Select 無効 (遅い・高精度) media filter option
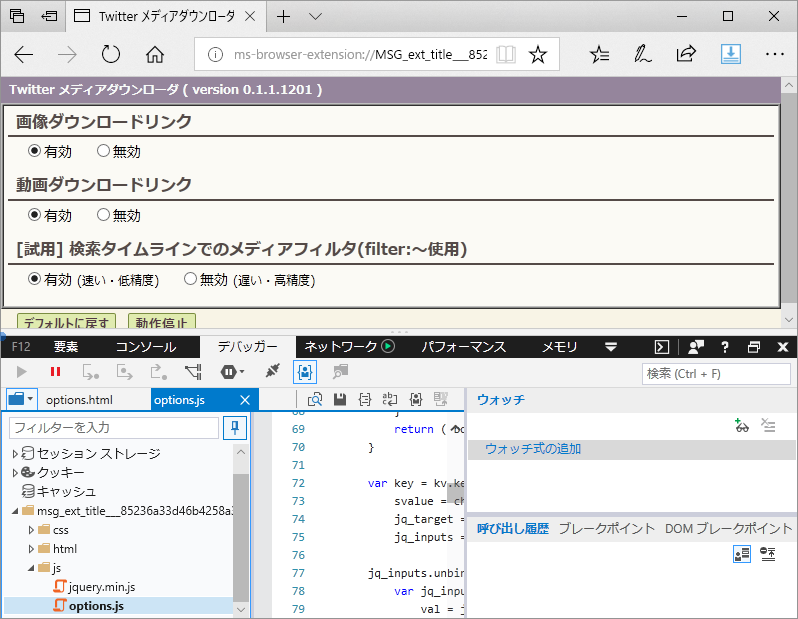Image resolution: width=798 pixels, height=619 pixels. pyautogui.click(x=190, y=279)
